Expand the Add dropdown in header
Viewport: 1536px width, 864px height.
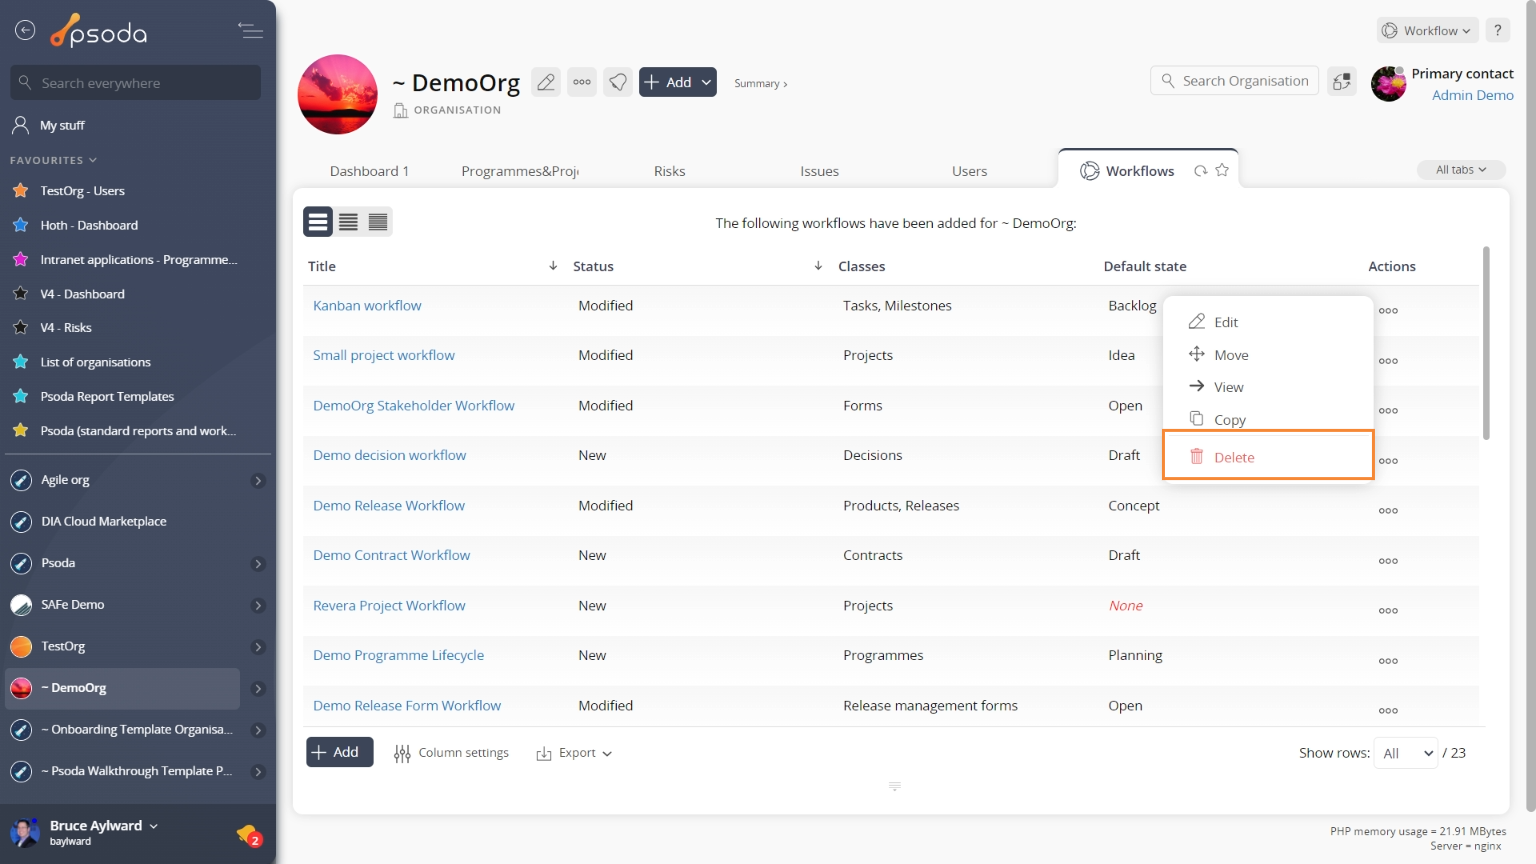click(707, 82)
